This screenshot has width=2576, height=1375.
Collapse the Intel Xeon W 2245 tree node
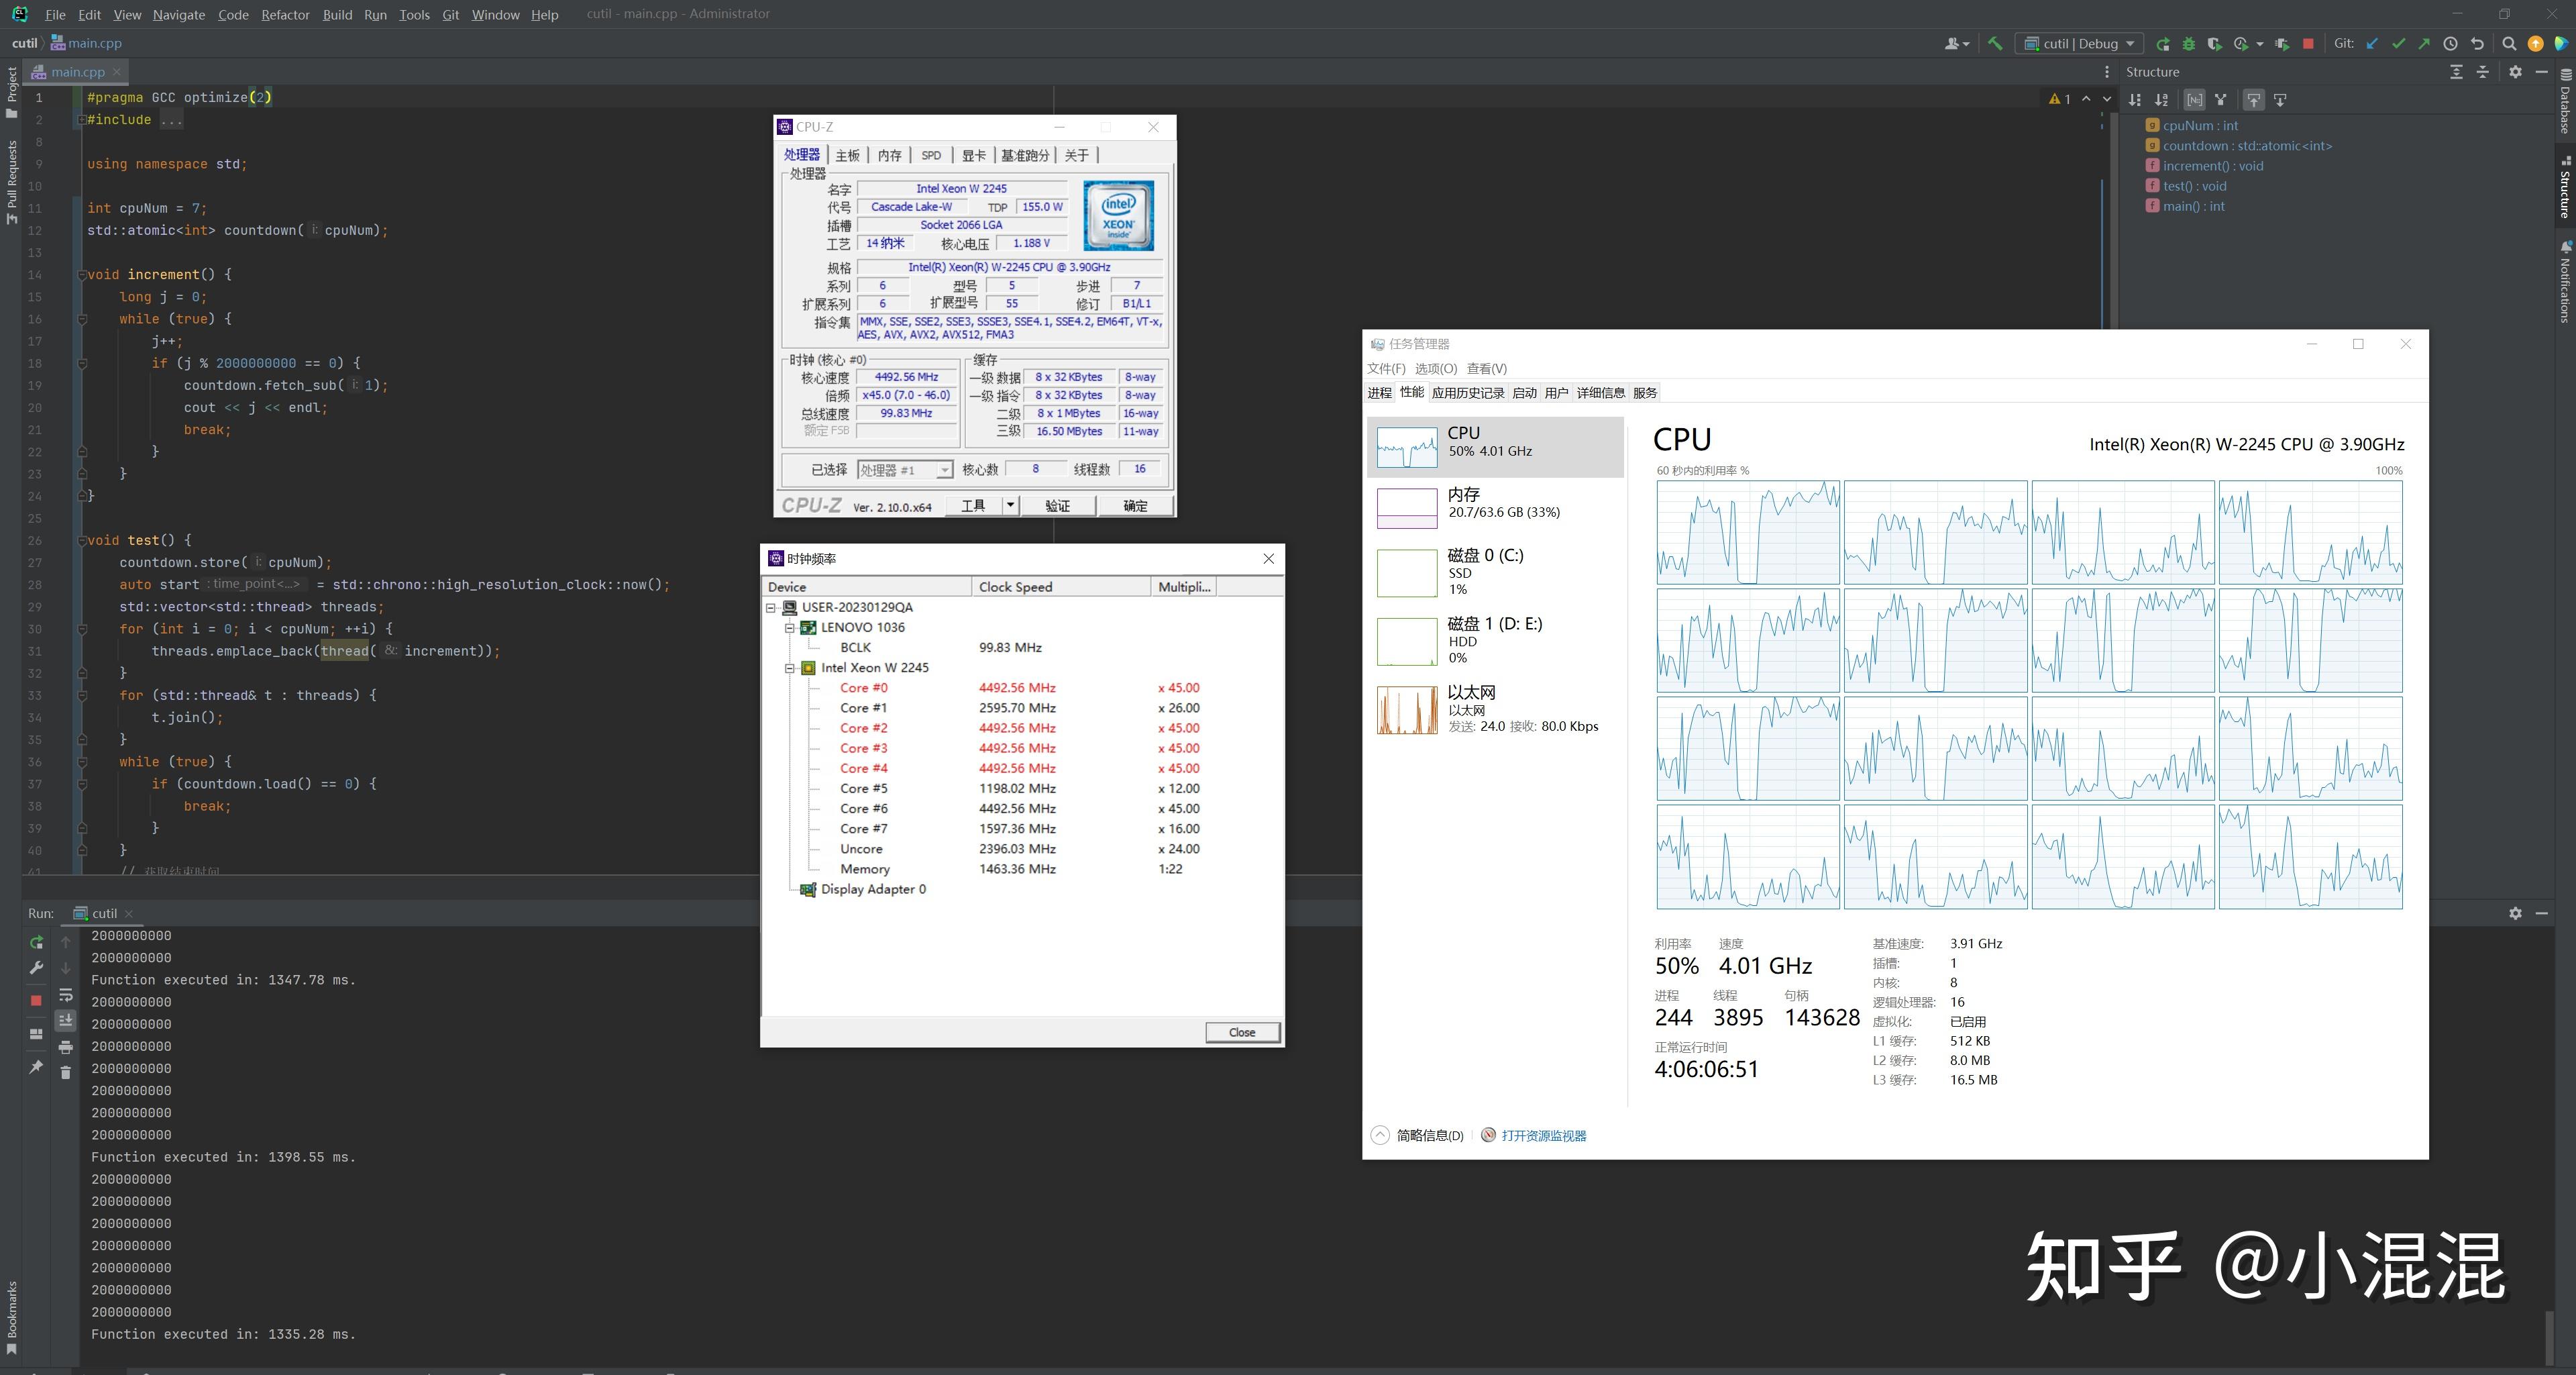[x=790, y=668]
